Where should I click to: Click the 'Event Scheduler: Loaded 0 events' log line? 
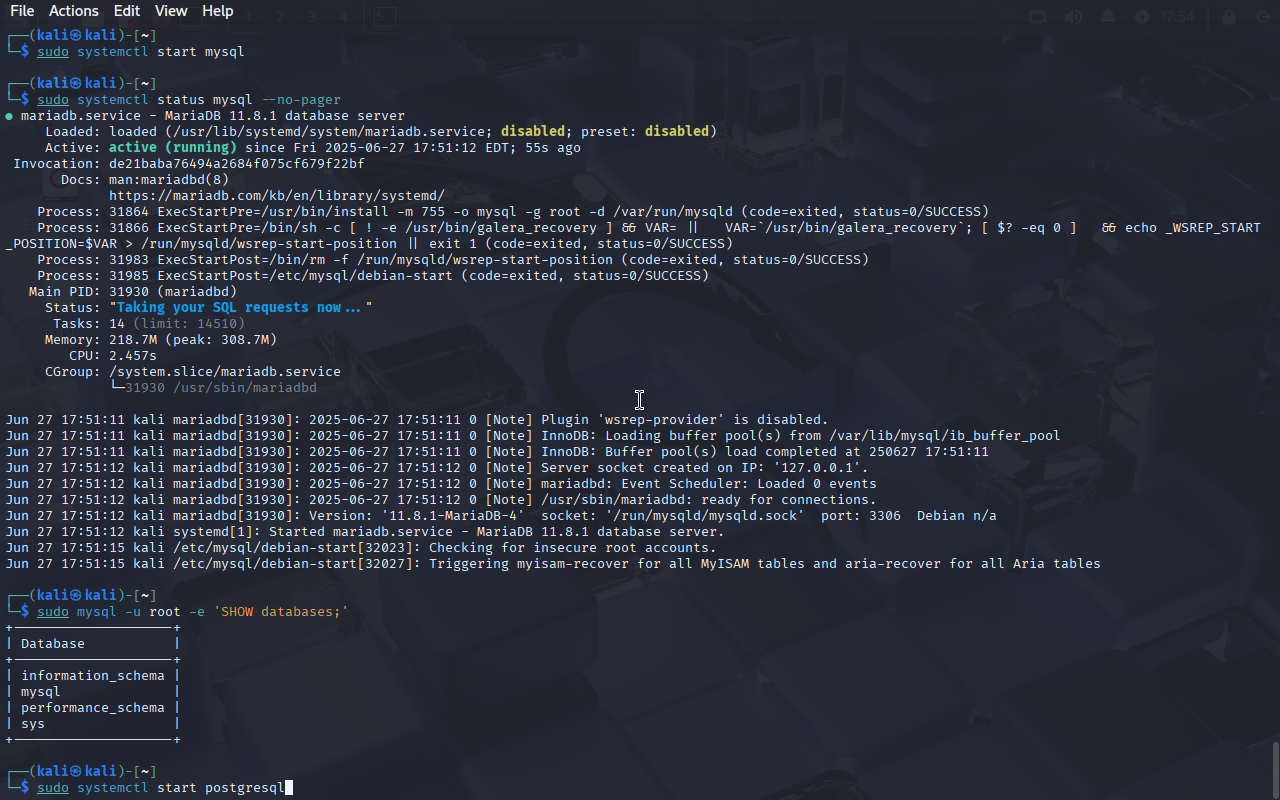(441, 484)
